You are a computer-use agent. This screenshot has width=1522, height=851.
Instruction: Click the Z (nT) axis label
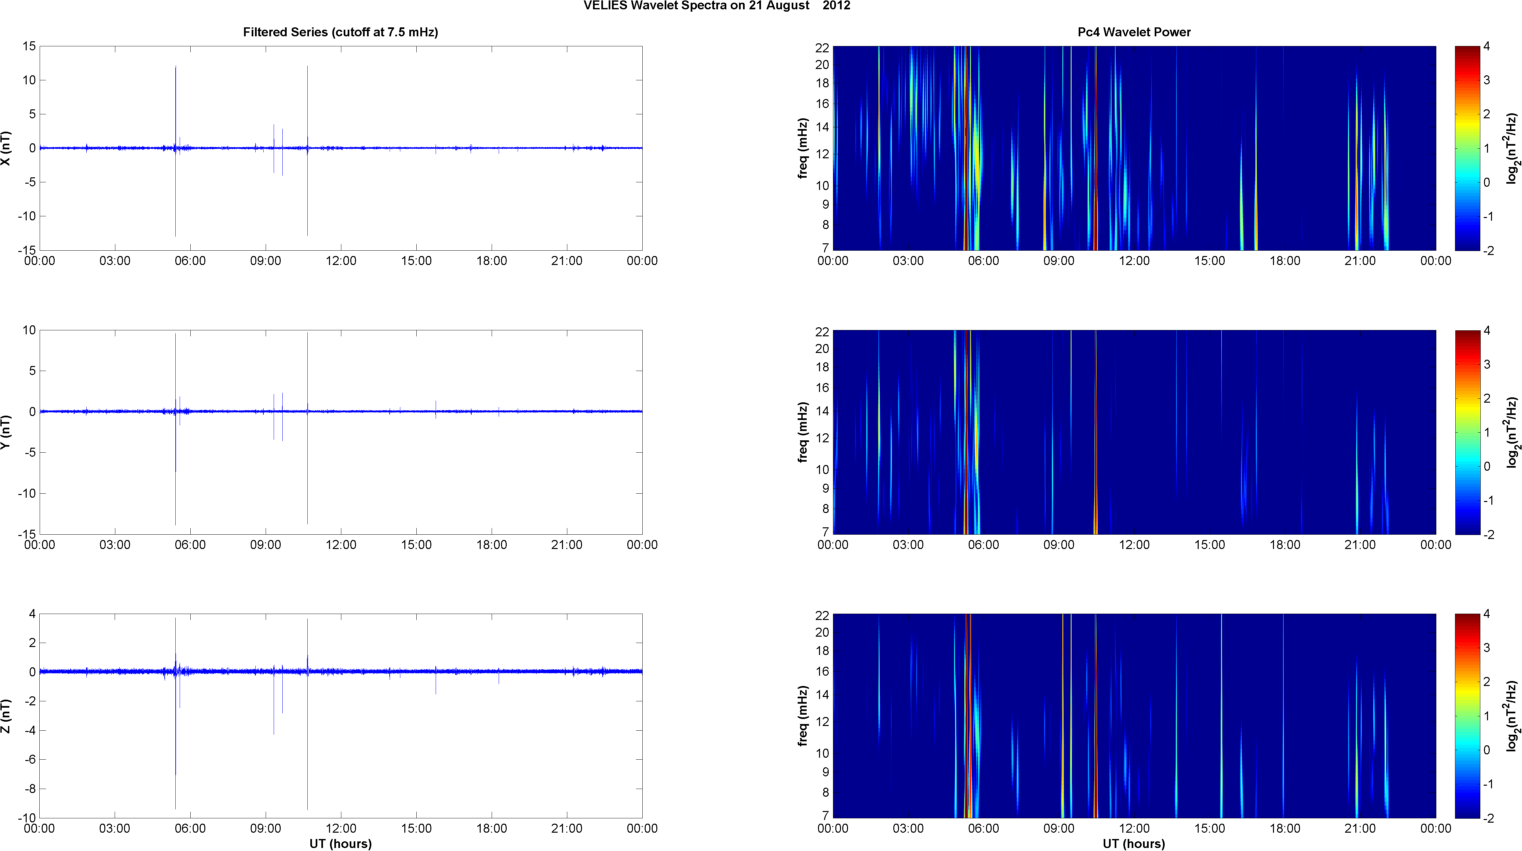click(x=6, y=716)
